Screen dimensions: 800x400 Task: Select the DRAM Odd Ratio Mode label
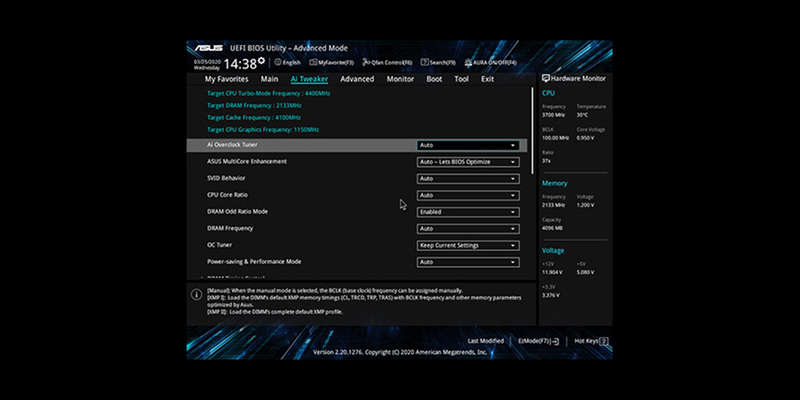pyautogui.click(x=237, y=211)
